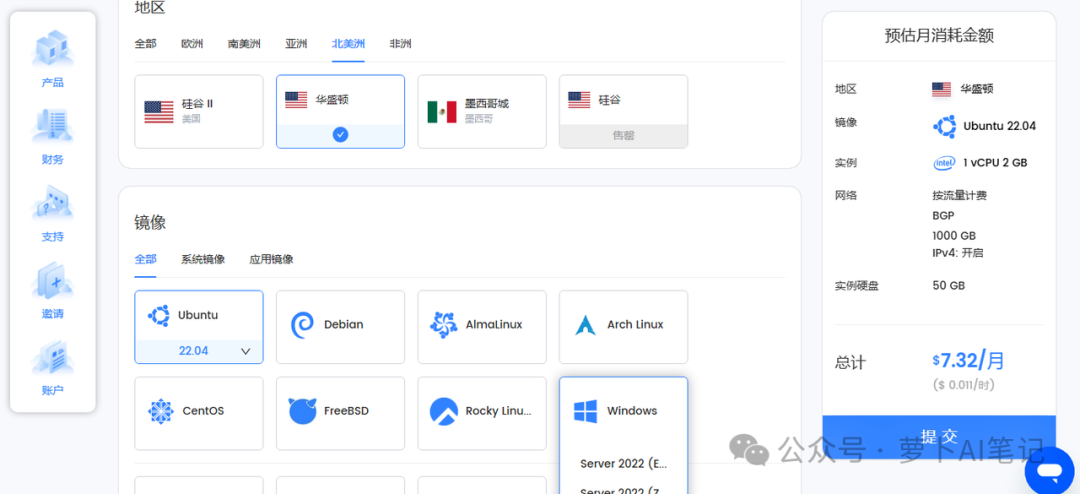Open the 账户 section in the sidebar
The height and width of the screenshot is (494, 1080).
pyautogui.click(x=52, y=368)
